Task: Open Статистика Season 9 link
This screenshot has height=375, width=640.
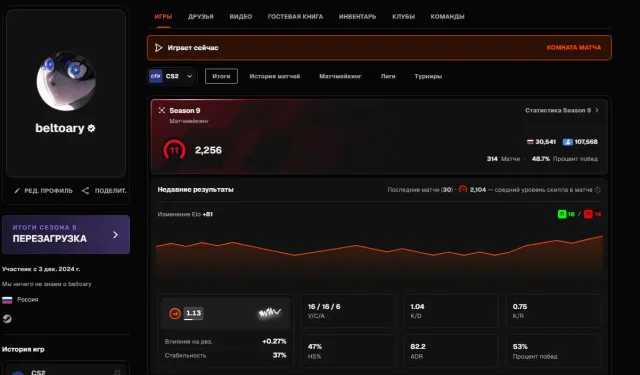Action: [558, 111]
